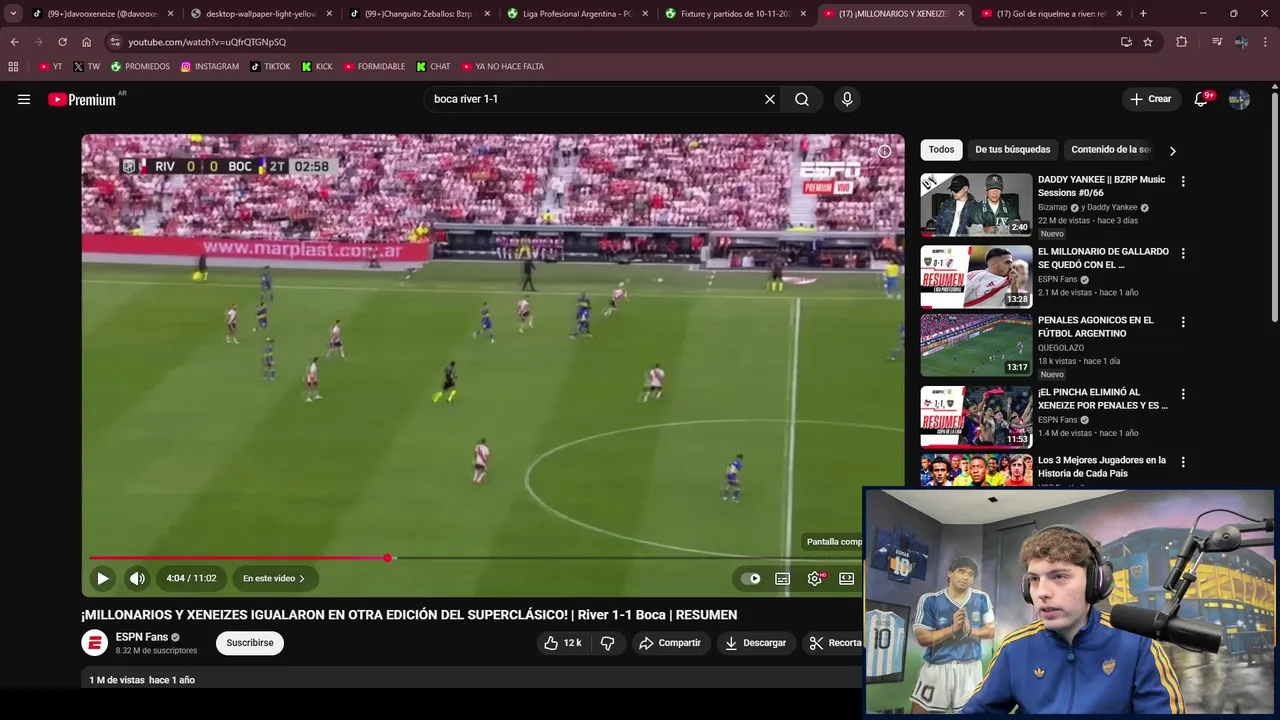Switch to theater mode icon

click(847, 578)
